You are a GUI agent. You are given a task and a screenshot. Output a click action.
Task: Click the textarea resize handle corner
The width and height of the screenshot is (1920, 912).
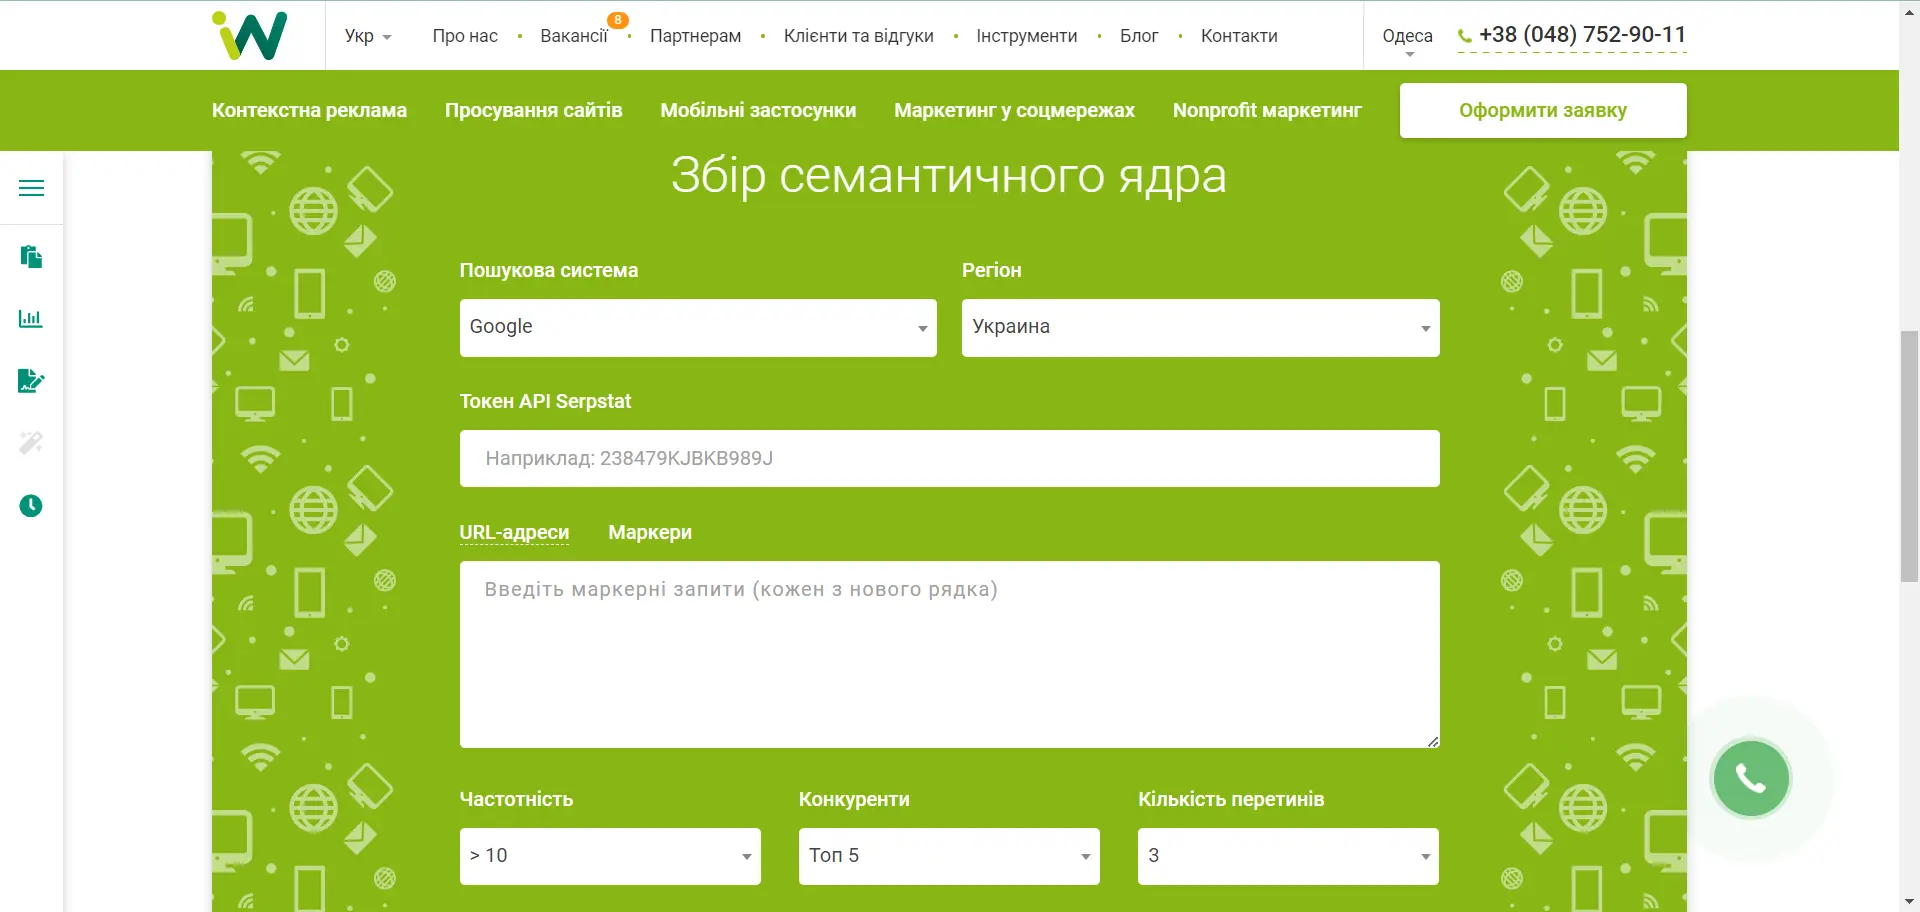[1433, 741]
